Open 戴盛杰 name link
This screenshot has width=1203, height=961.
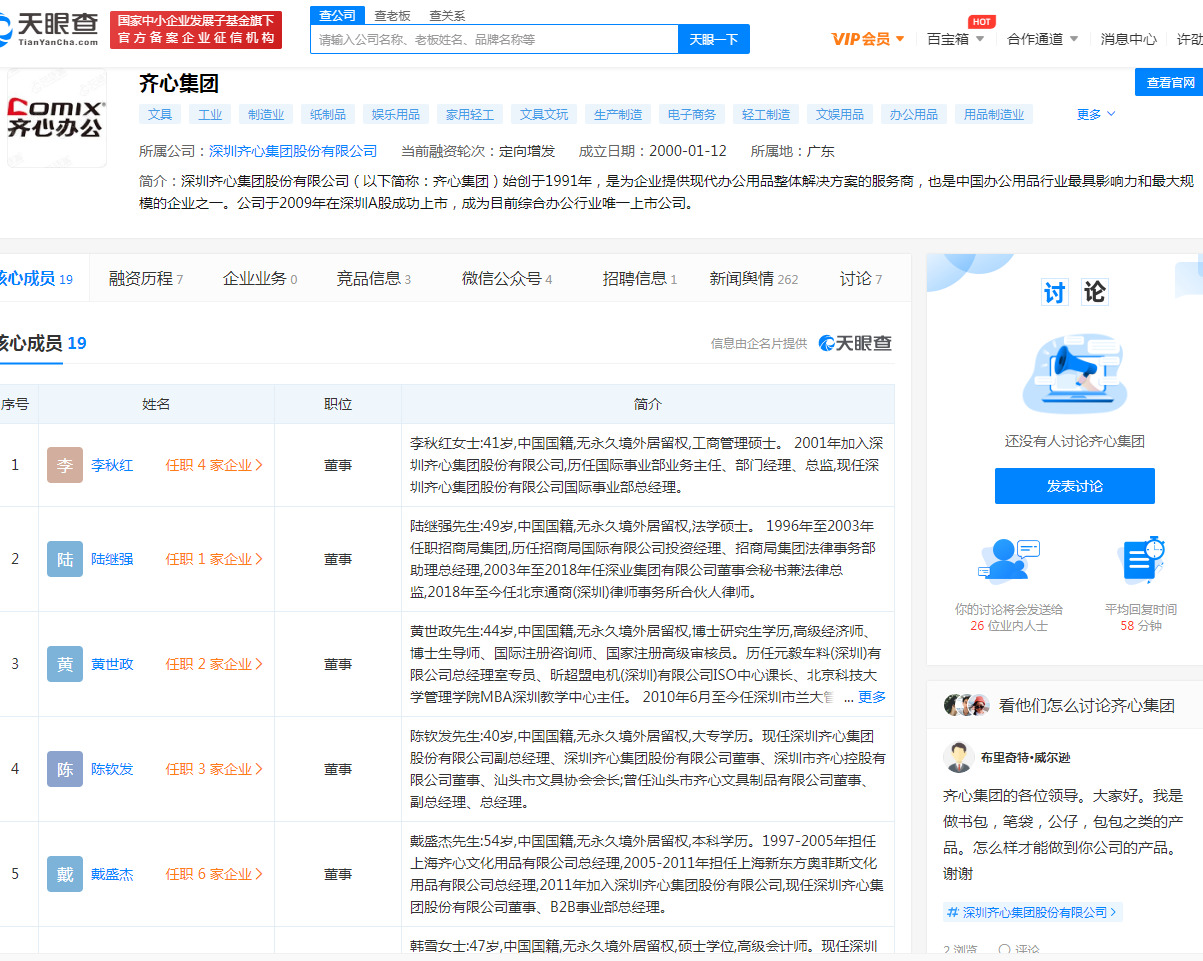pos(112,874)
